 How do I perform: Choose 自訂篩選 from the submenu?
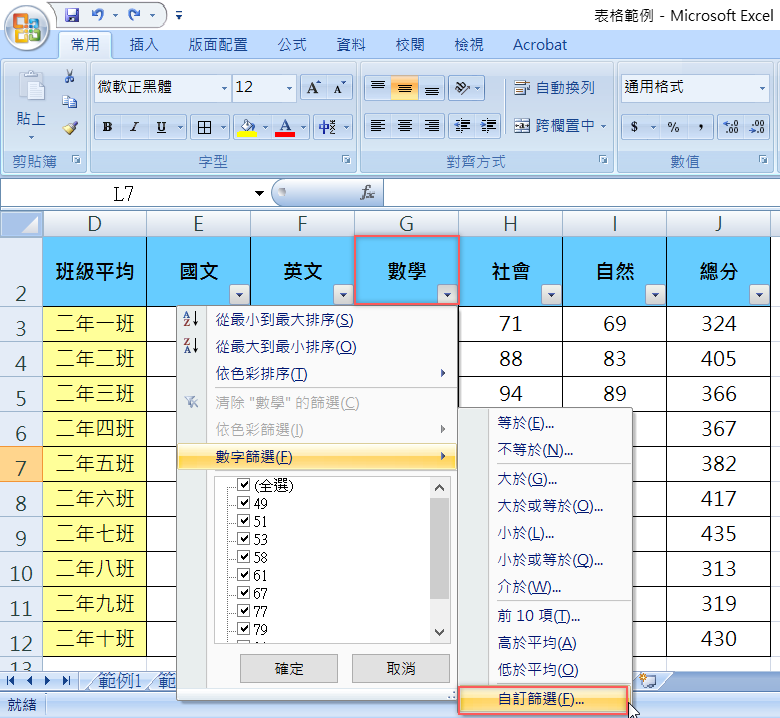point(541,699)
